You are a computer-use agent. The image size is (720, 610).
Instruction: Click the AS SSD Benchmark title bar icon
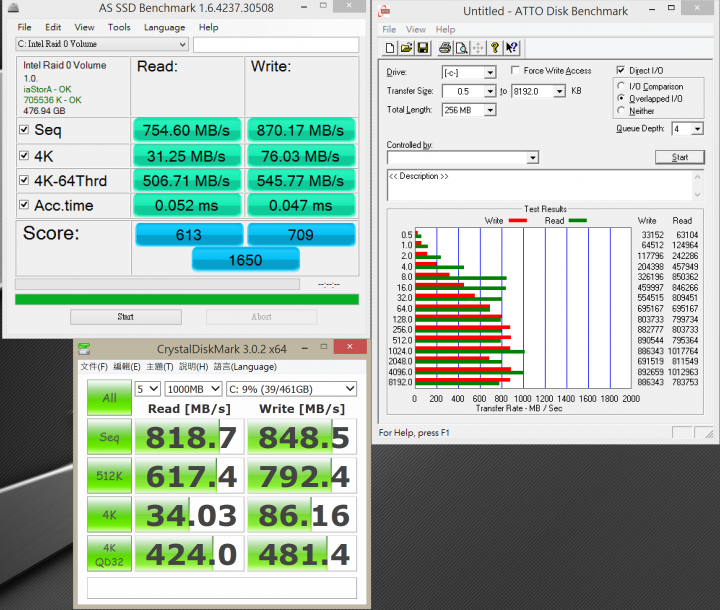tap(14, 8)
